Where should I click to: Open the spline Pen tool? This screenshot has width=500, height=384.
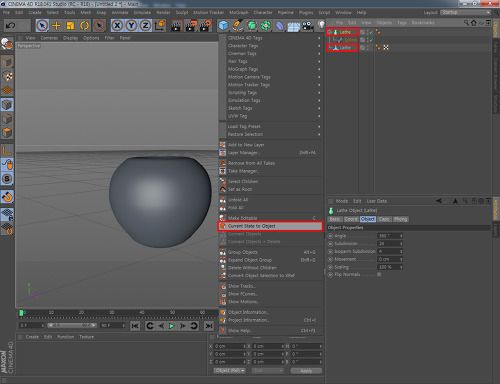pyautogui.click(x=237, y=25)
